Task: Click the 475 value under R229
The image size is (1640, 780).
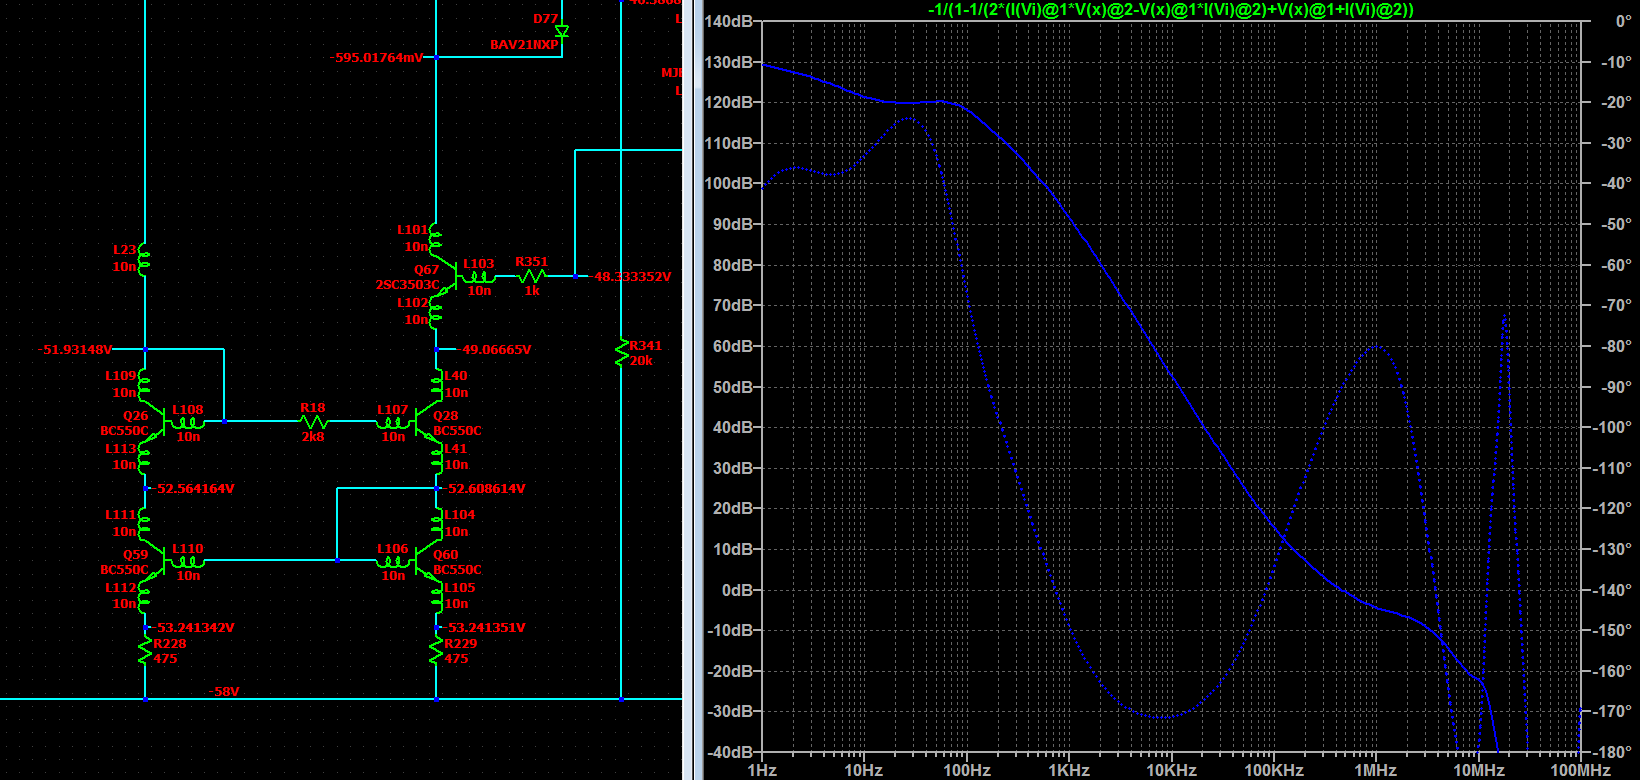Action: click(x=457, y=659)
